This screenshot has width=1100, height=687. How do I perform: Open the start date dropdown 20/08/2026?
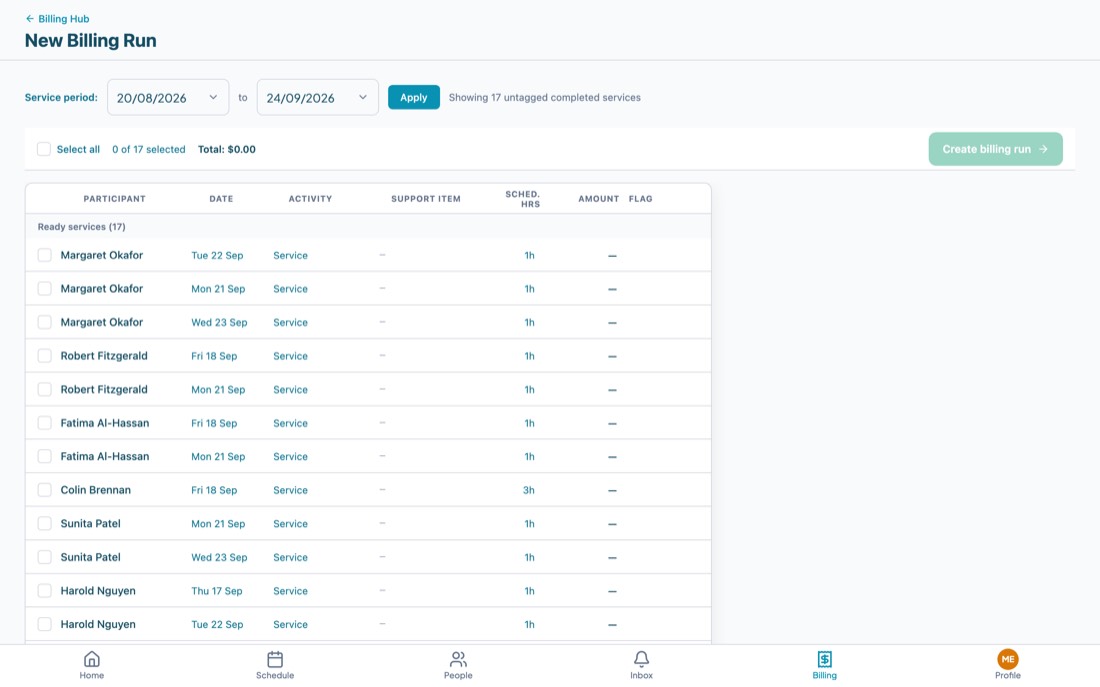click(x=168, y=98)
